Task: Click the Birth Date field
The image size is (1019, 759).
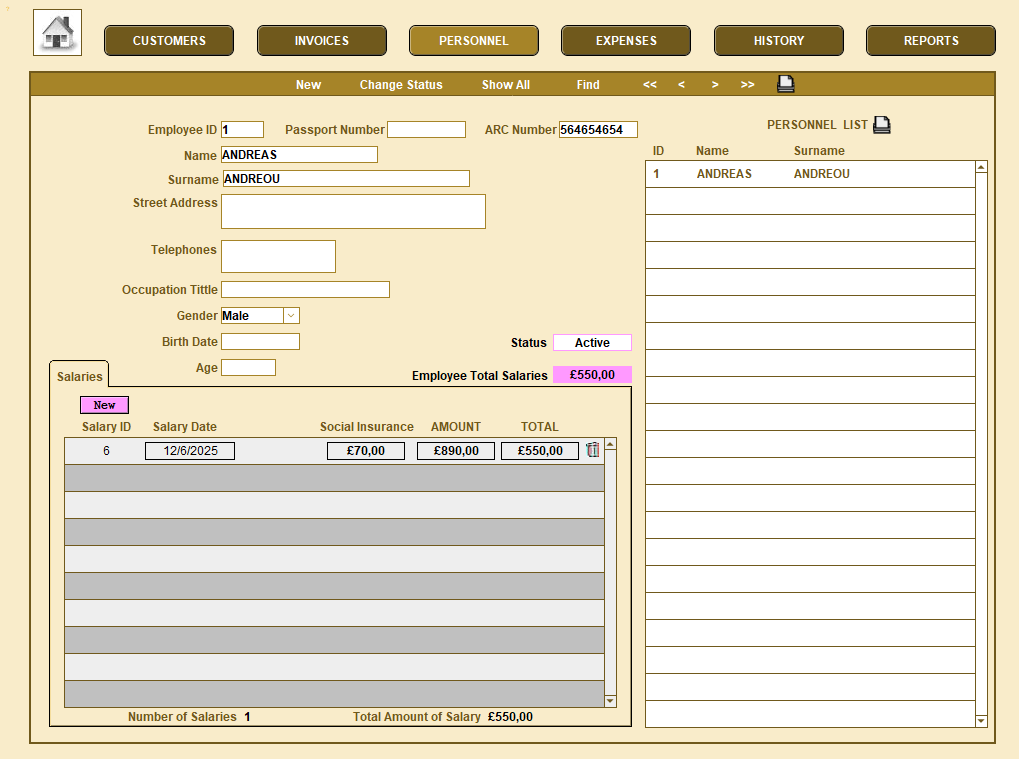Action: tap(260, 341)
